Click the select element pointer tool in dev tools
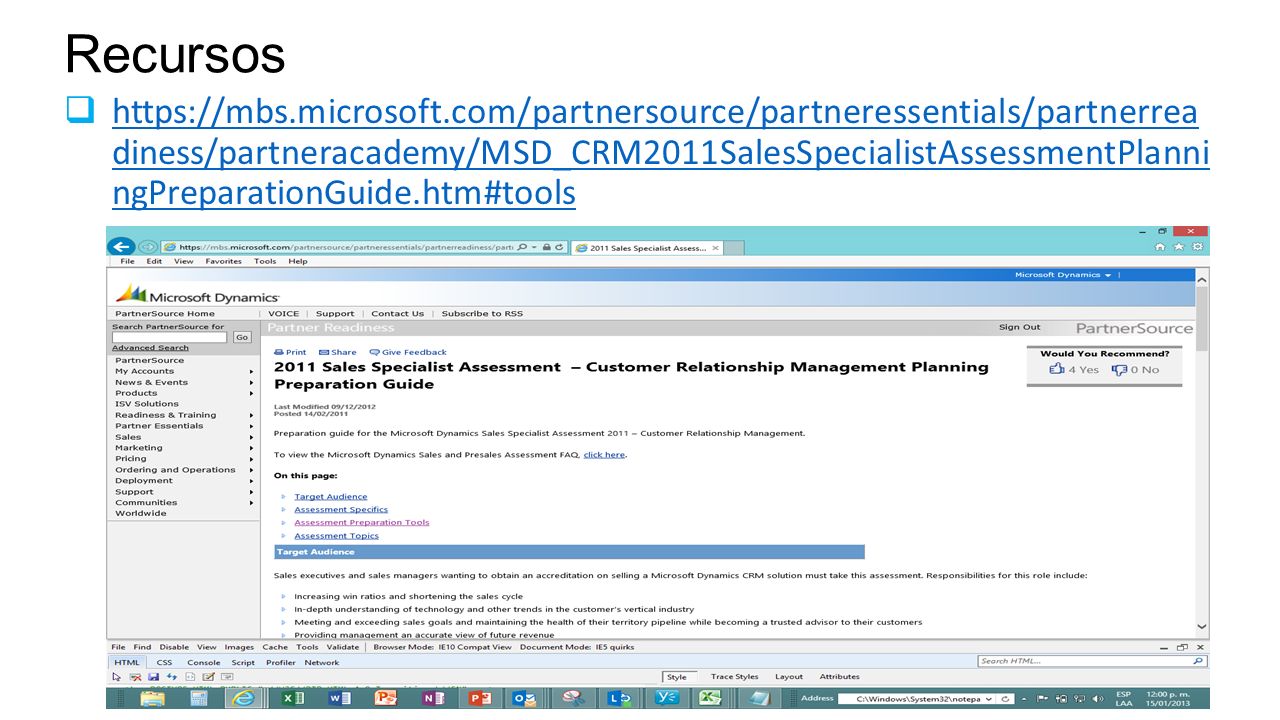Screen dimensions: 1280x720 tap(117, 677)
